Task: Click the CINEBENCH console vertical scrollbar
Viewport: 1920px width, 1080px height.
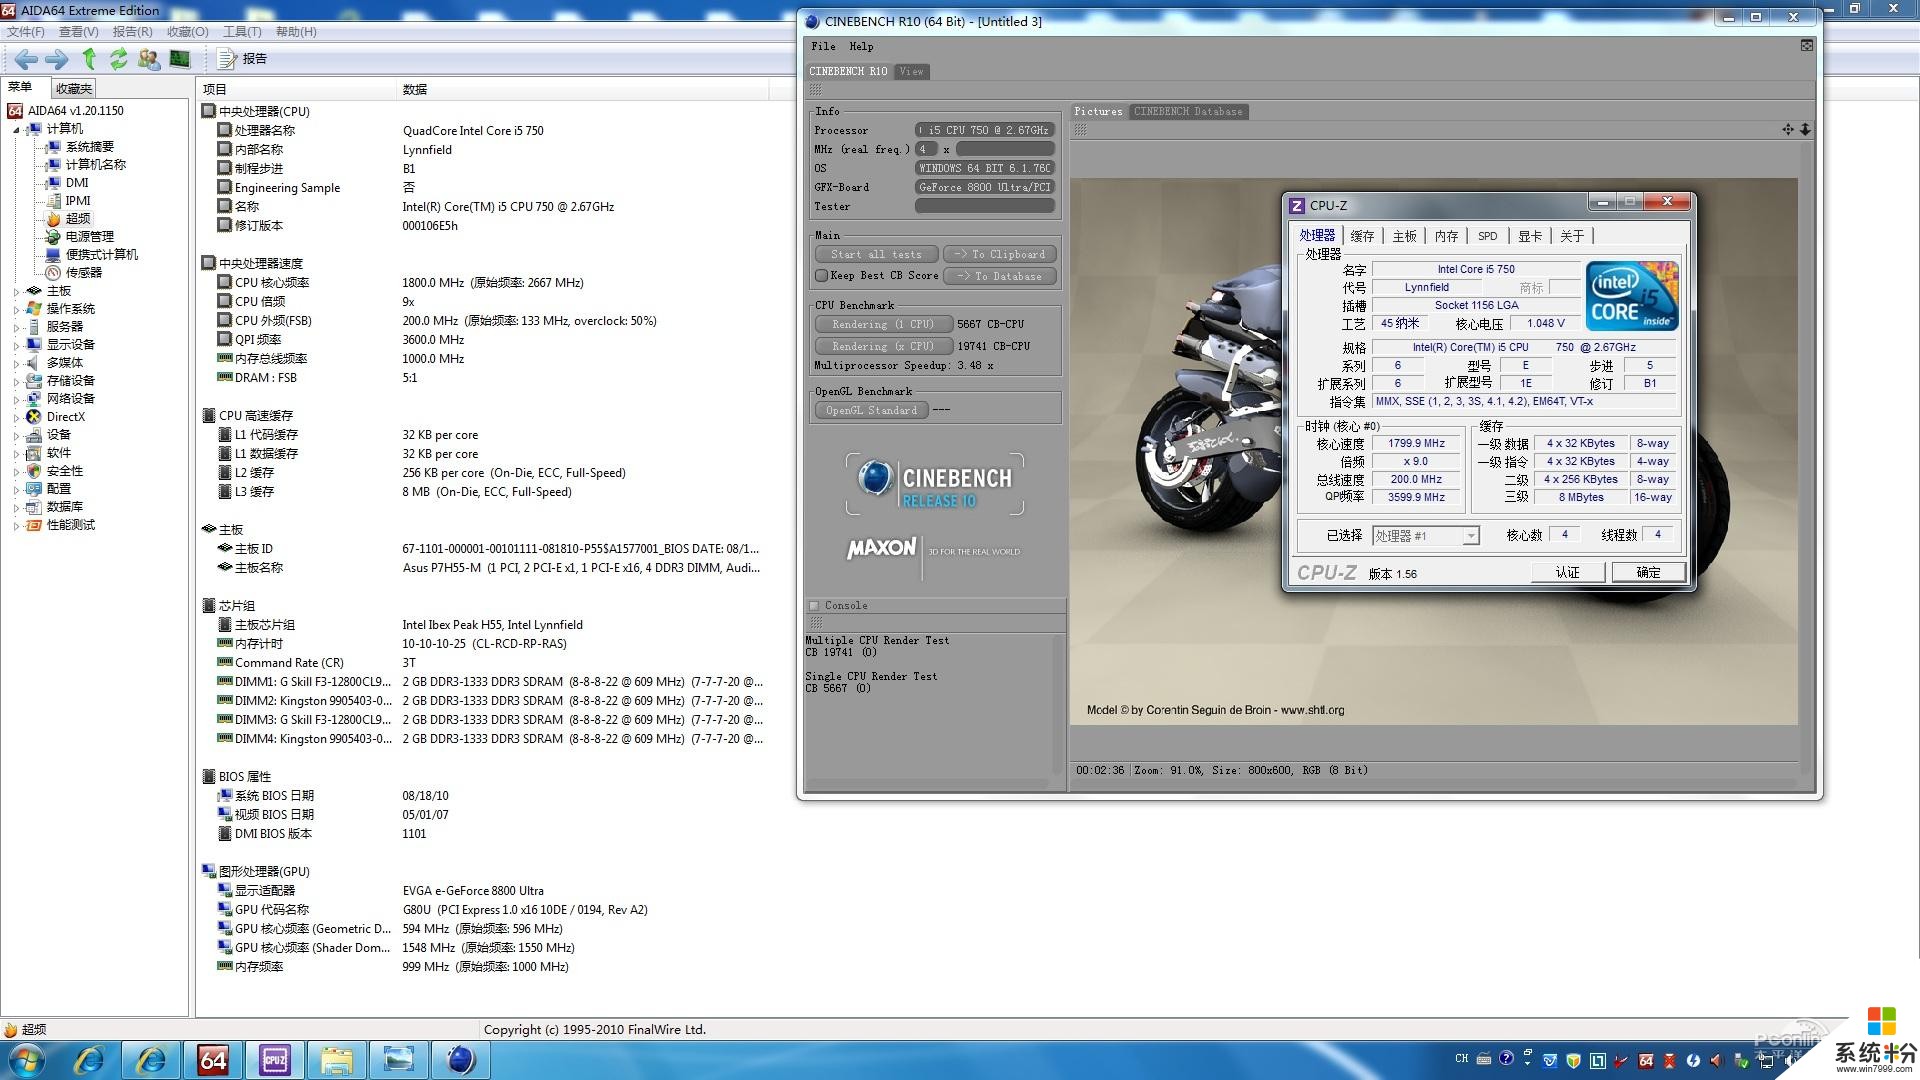Action: pos(1057,704)
